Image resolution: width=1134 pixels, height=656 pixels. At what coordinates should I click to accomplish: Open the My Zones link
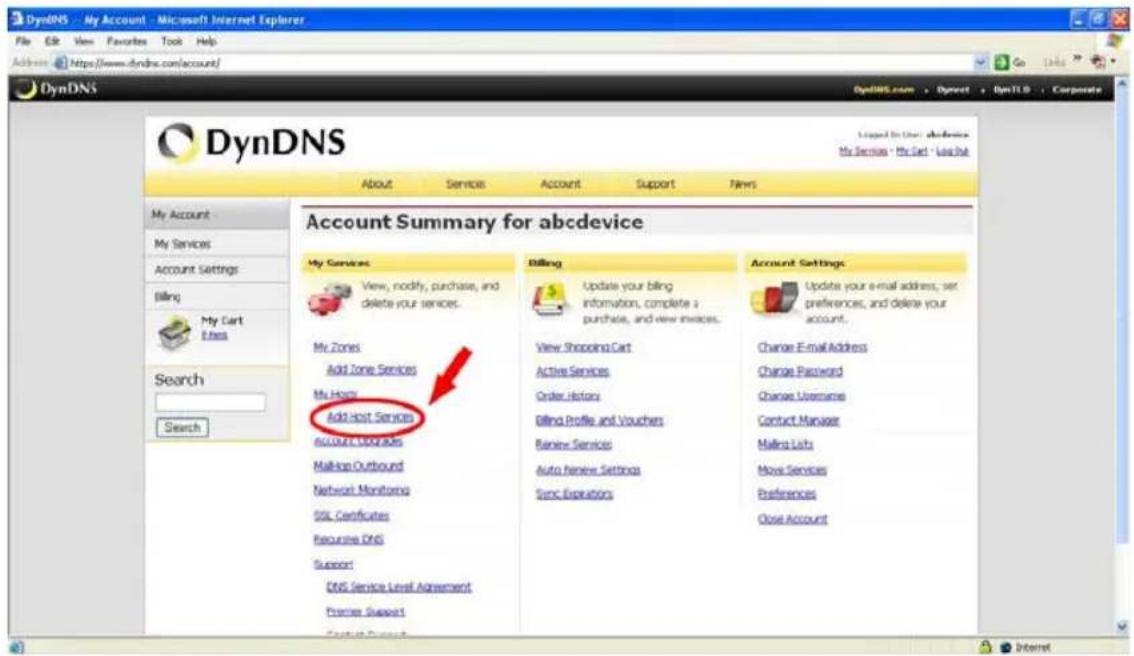pos(336,347)
